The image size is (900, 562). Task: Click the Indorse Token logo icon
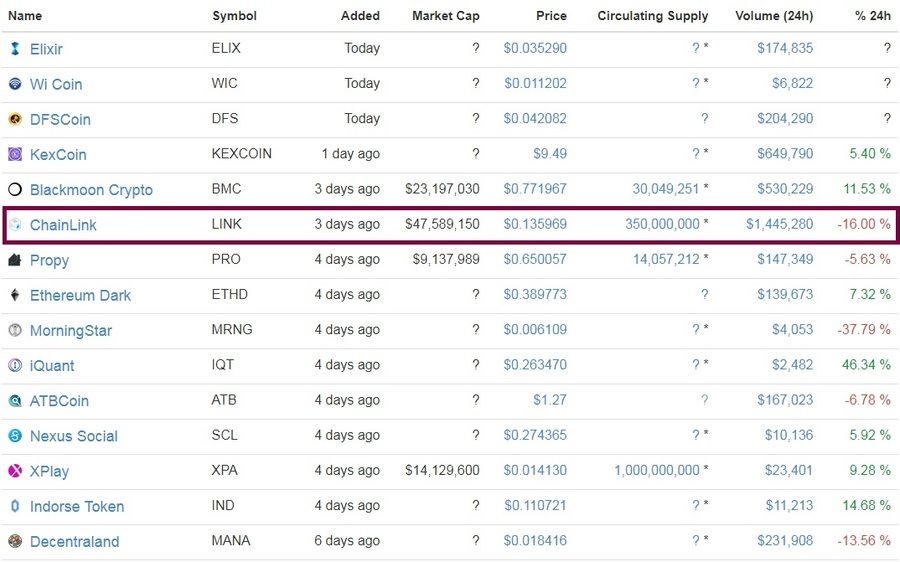(x=15, y=506)
